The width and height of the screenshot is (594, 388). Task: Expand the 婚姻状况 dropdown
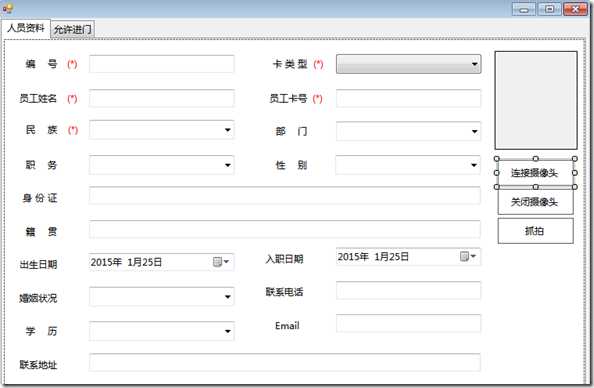click(x=162, y=297)
